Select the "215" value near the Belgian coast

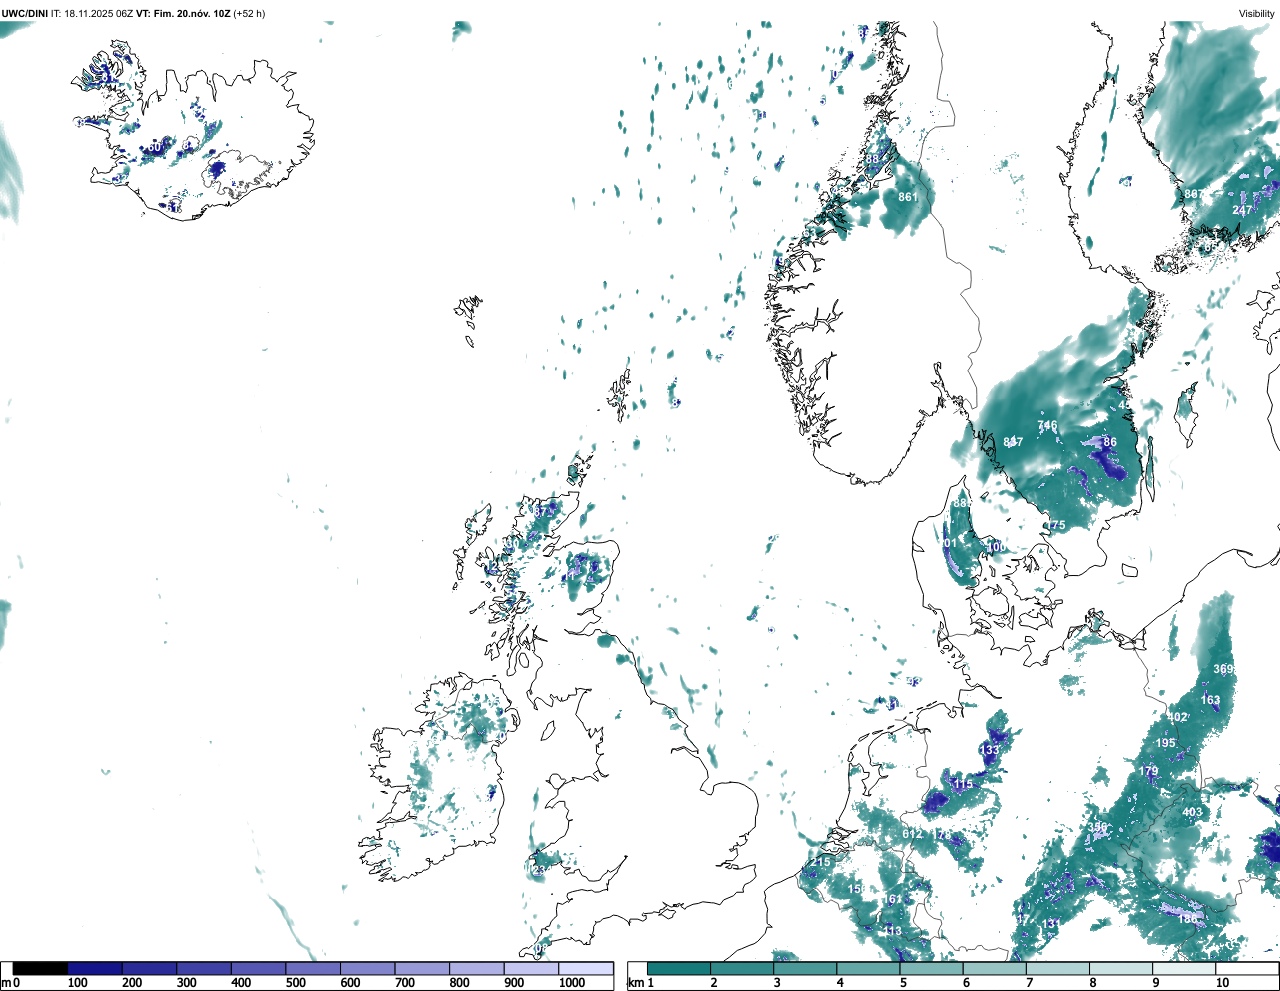(821, 862)
